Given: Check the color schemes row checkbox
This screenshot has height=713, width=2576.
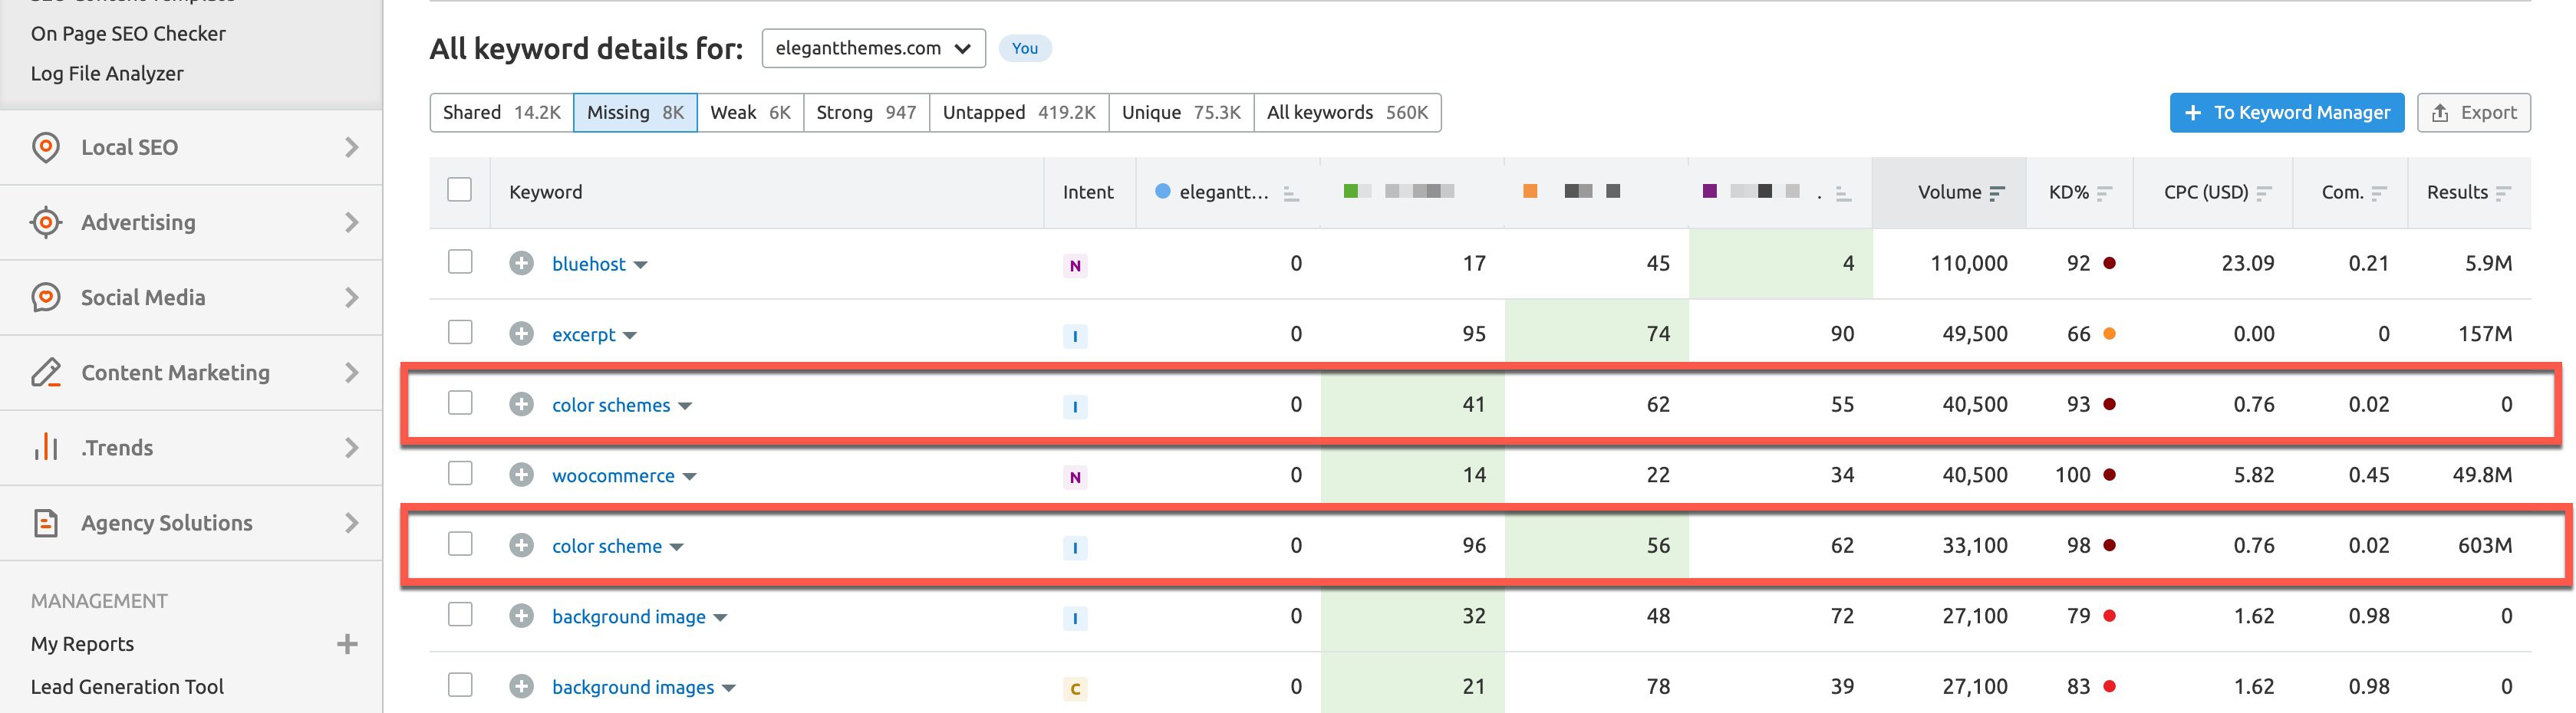Looking at the screenshot, I should coord(460,403).
